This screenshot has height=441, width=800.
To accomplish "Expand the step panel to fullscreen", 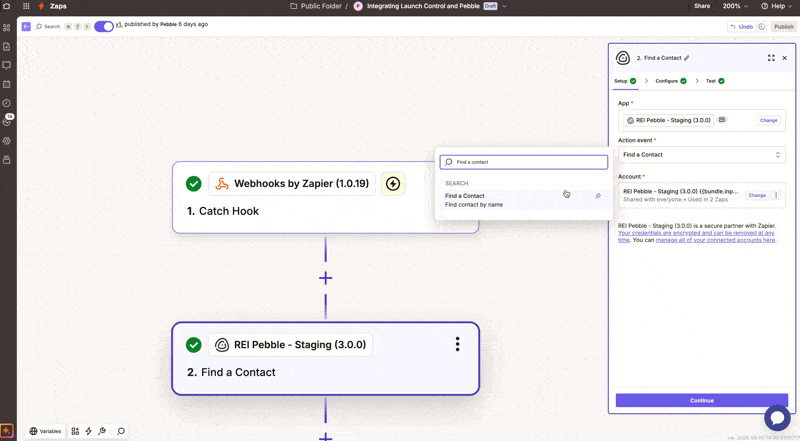I will click(771, 58).
